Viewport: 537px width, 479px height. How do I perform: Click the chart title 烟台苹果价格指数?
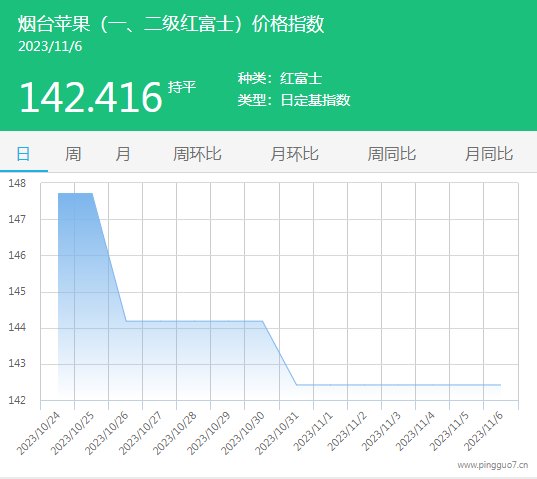pyautogui.click(x=171, y=24)
